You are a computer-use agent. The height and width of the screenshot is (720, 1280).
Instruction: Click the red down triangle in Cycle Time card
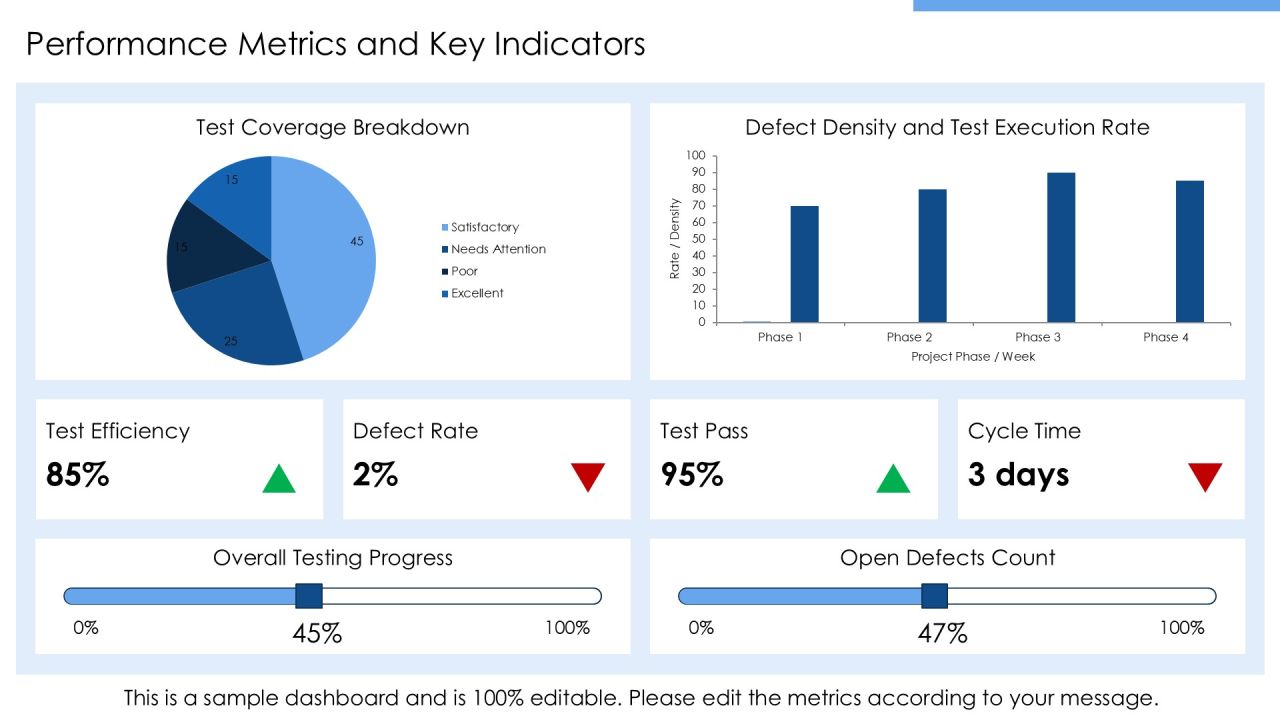[x=1205, y=478]
